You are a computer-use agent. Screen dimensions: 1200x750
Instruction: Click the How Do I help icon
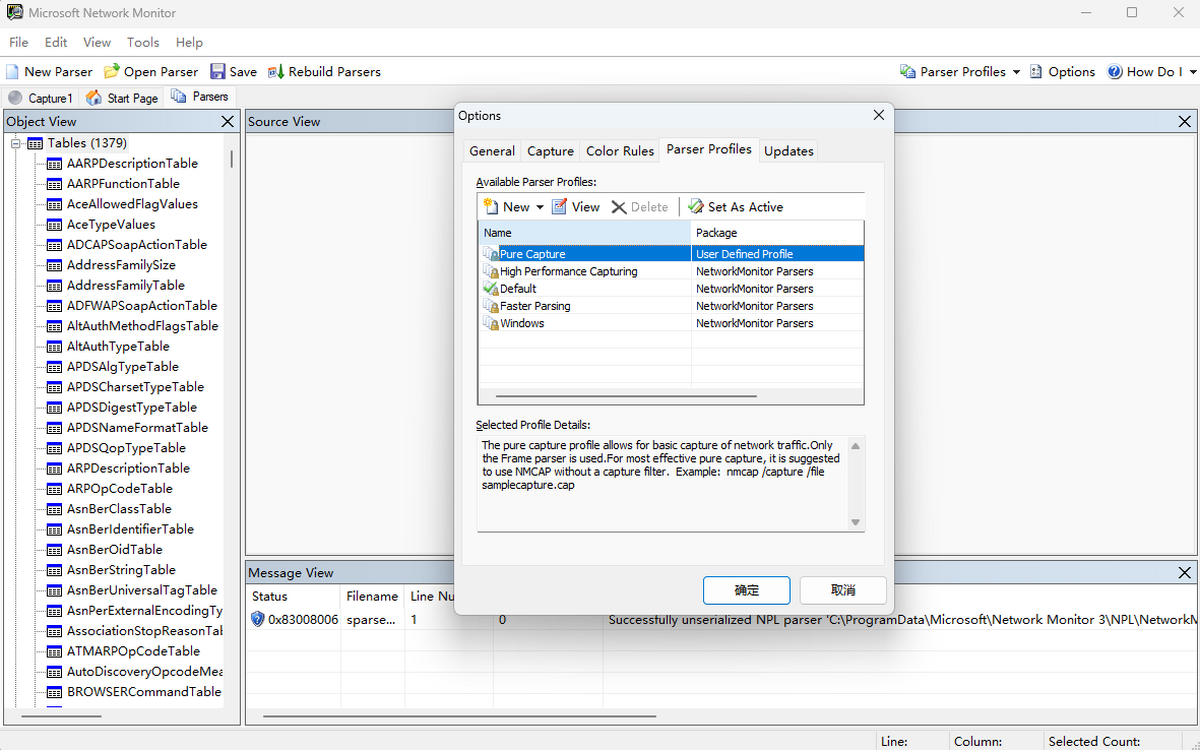point(1115,72)
